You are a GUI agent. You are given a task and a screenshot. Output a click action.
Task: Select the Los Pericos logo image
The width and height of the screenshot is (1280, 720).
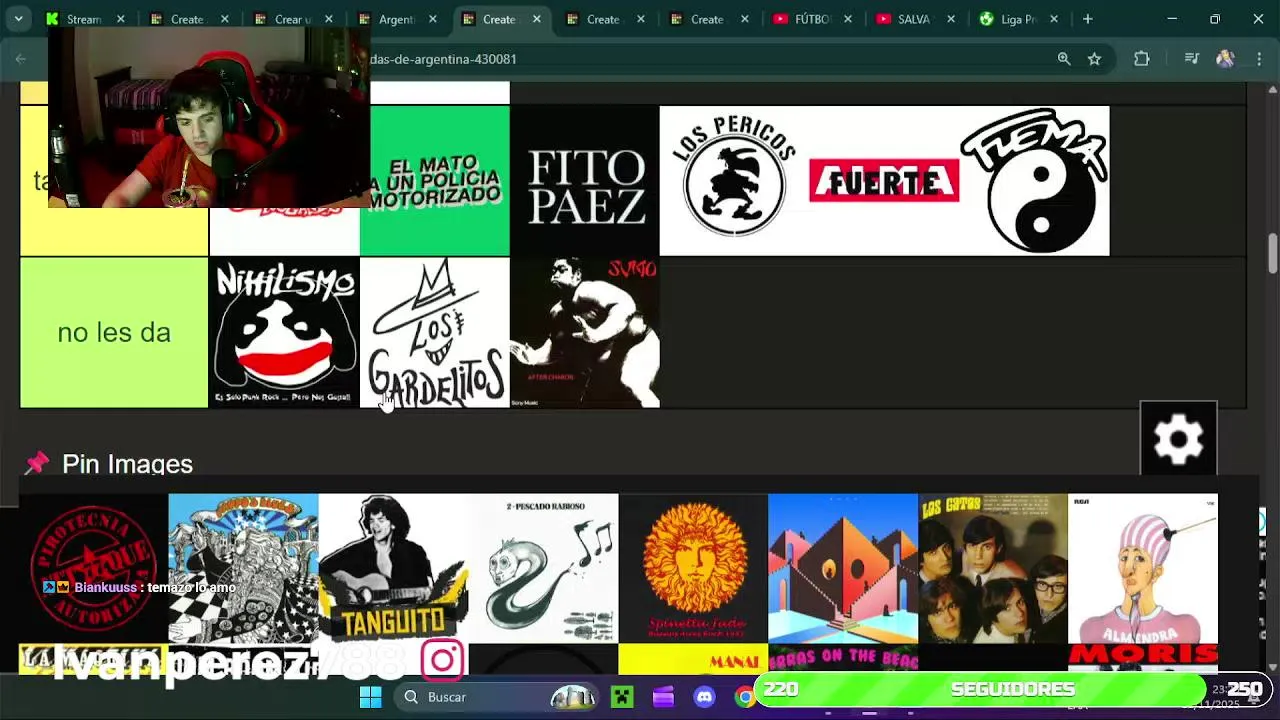[735, 181]
